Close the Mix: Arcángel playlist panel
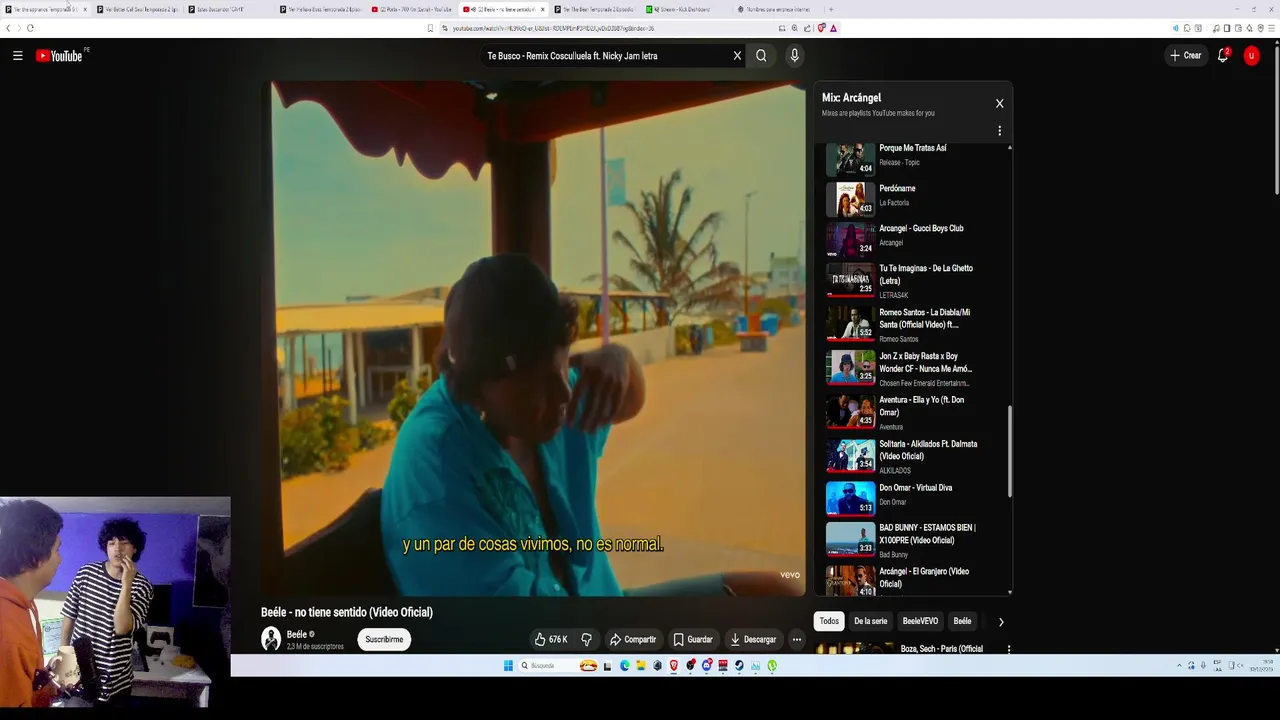 coord(999,103)
